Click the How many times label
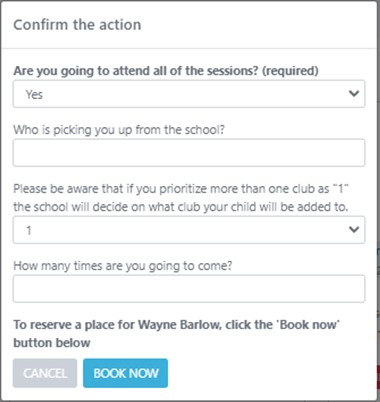The width and height of the screenshot is (380, 402). [123, 266]
